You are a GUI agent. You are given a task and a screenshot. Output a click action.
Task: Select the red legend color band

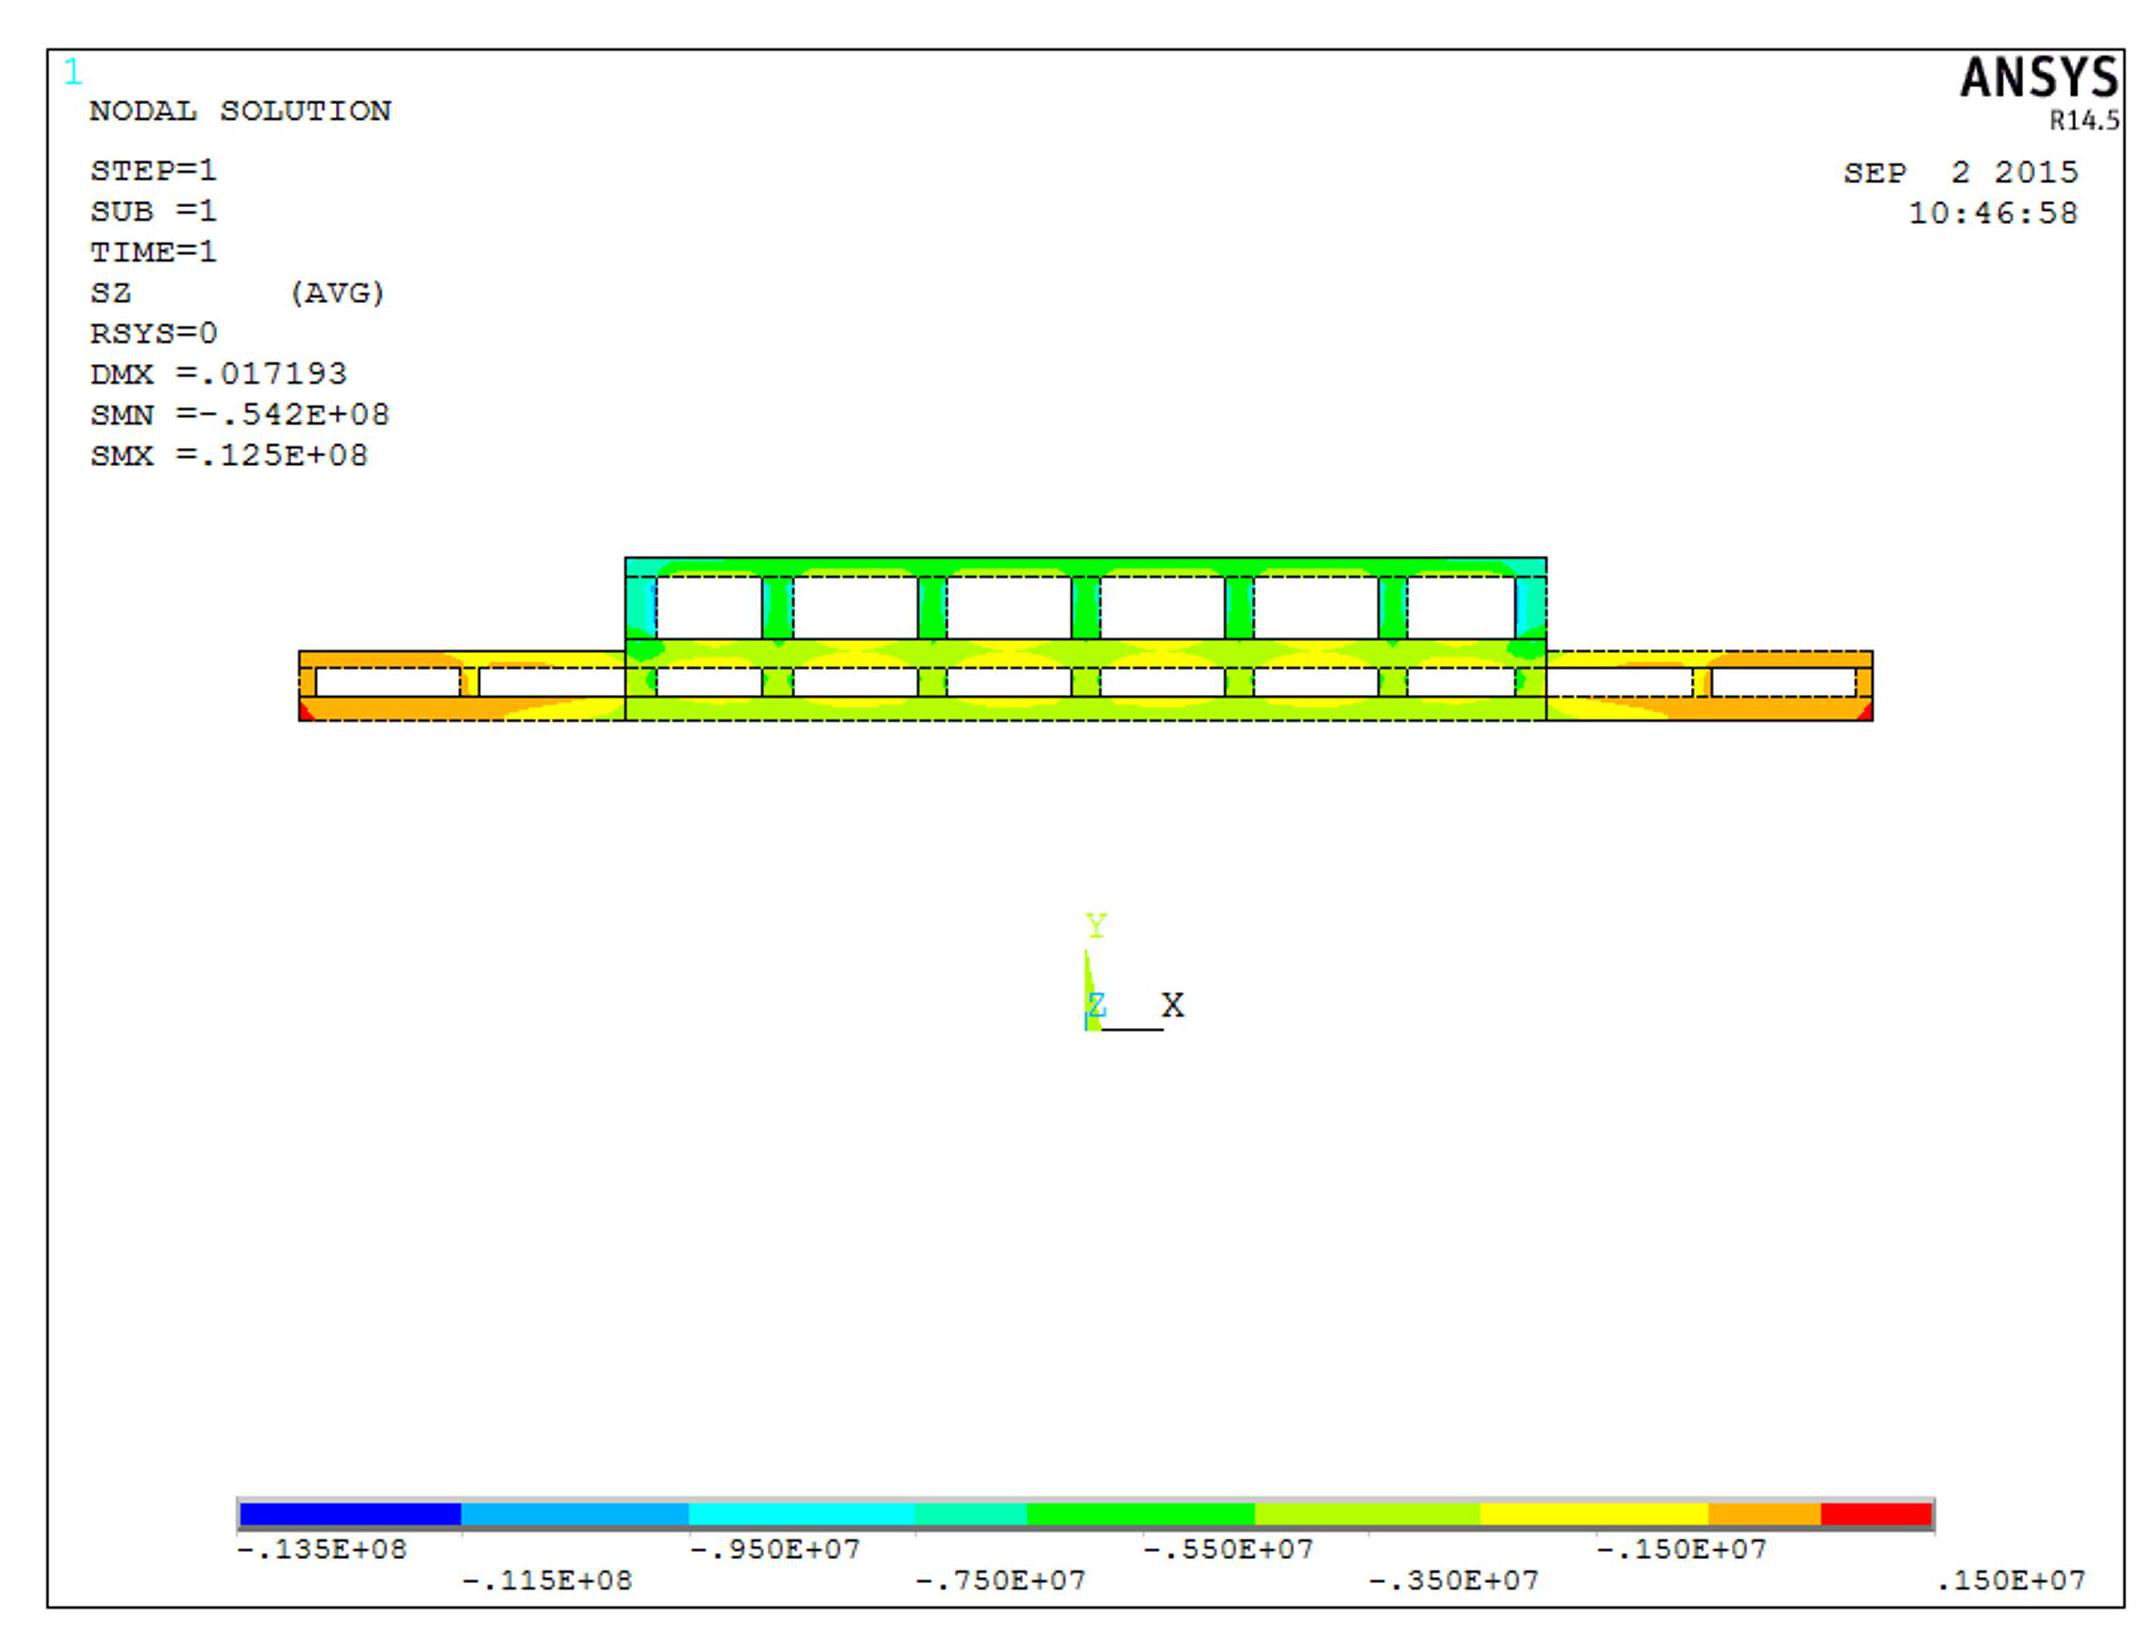[x=1876, y=1515]
